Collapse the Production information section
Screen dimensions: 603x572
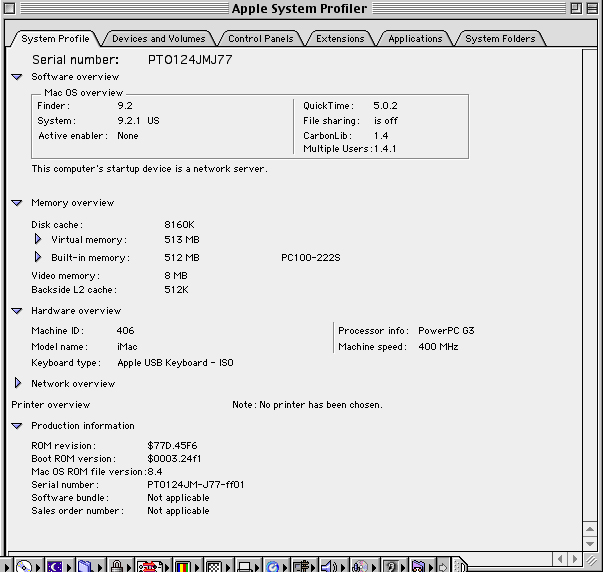[17, 426]
